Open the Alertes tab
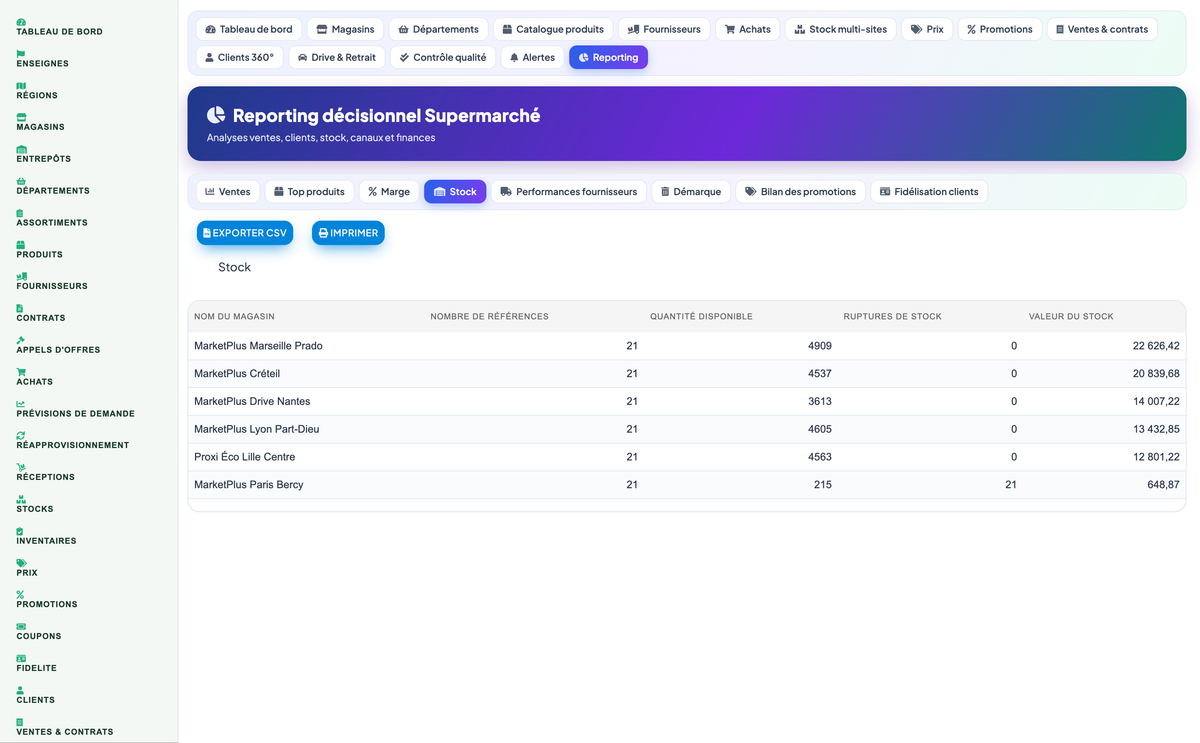Screen dimensions: 1200x743 pyautogui.click(x=532, y=57)
